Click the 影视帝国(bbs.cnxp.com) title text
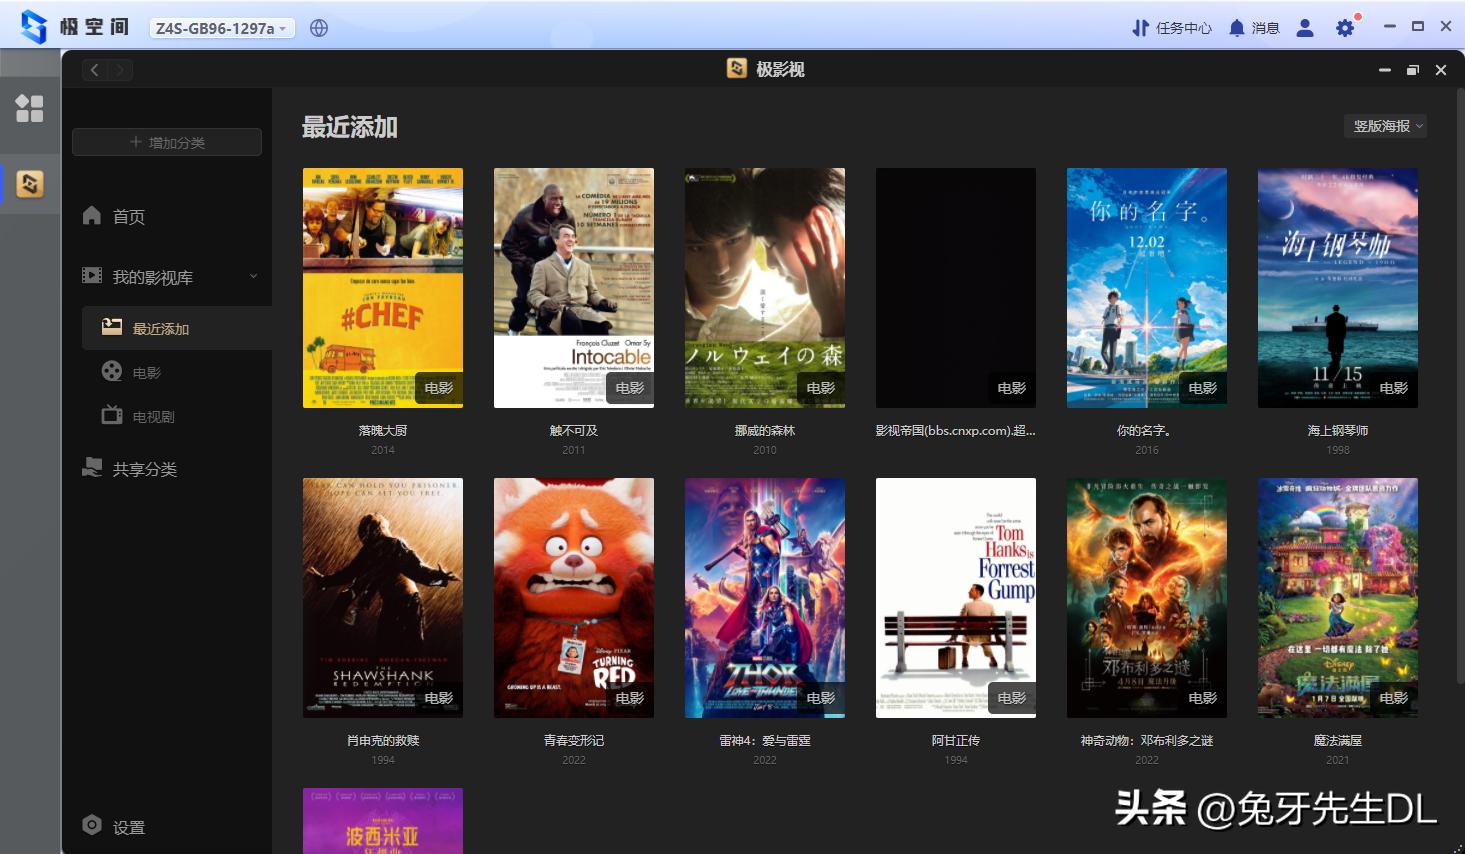This screenshot has width=1465, height=854. click(956, 430)
